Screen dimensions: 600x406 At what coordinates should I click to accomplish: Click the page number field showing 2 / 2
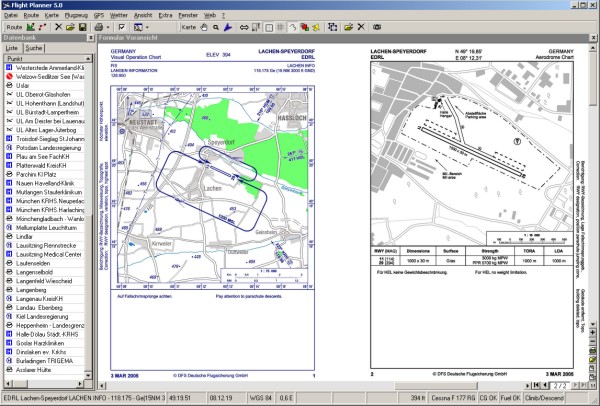point(560,385)
